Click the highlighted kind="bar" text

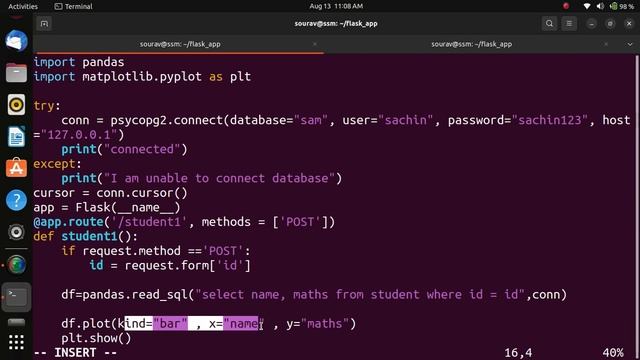156,324
